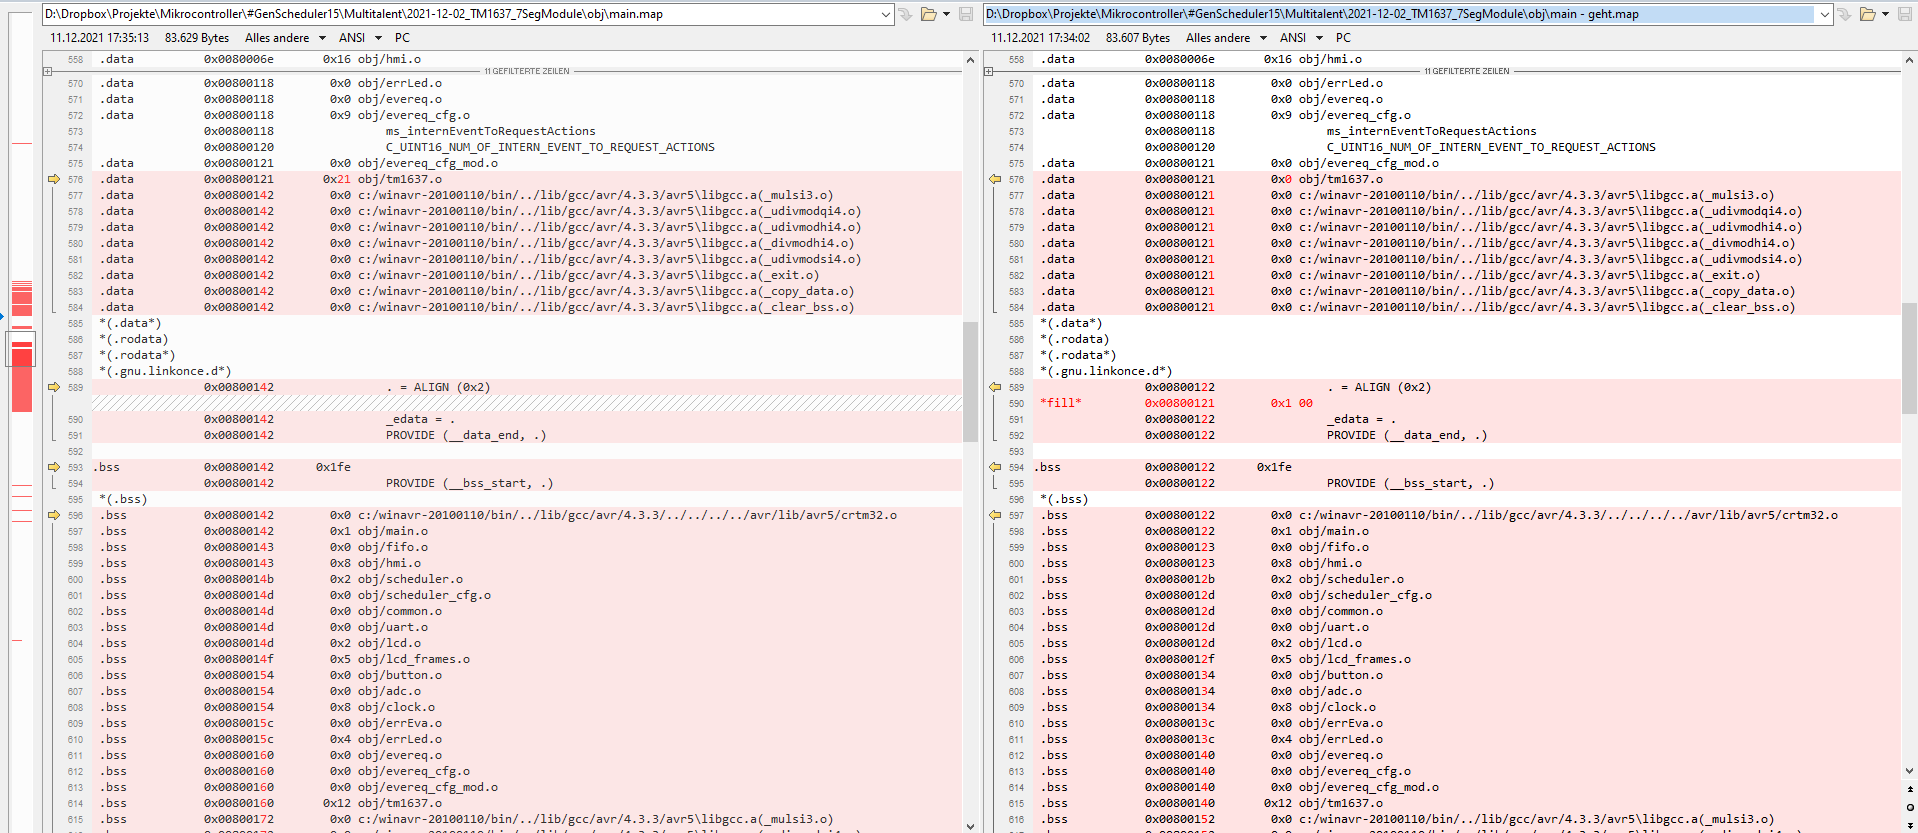Screen dimensions: 1918x833
Task: Click right line 592 'PROVIDE (__data_end, .)'
Action: (x=1407, y=435)
